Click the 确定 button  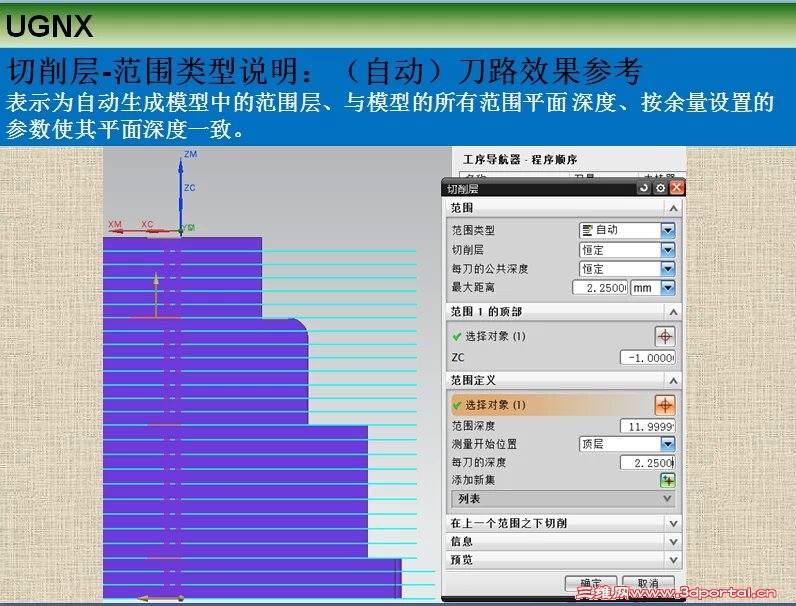(591, 584)
